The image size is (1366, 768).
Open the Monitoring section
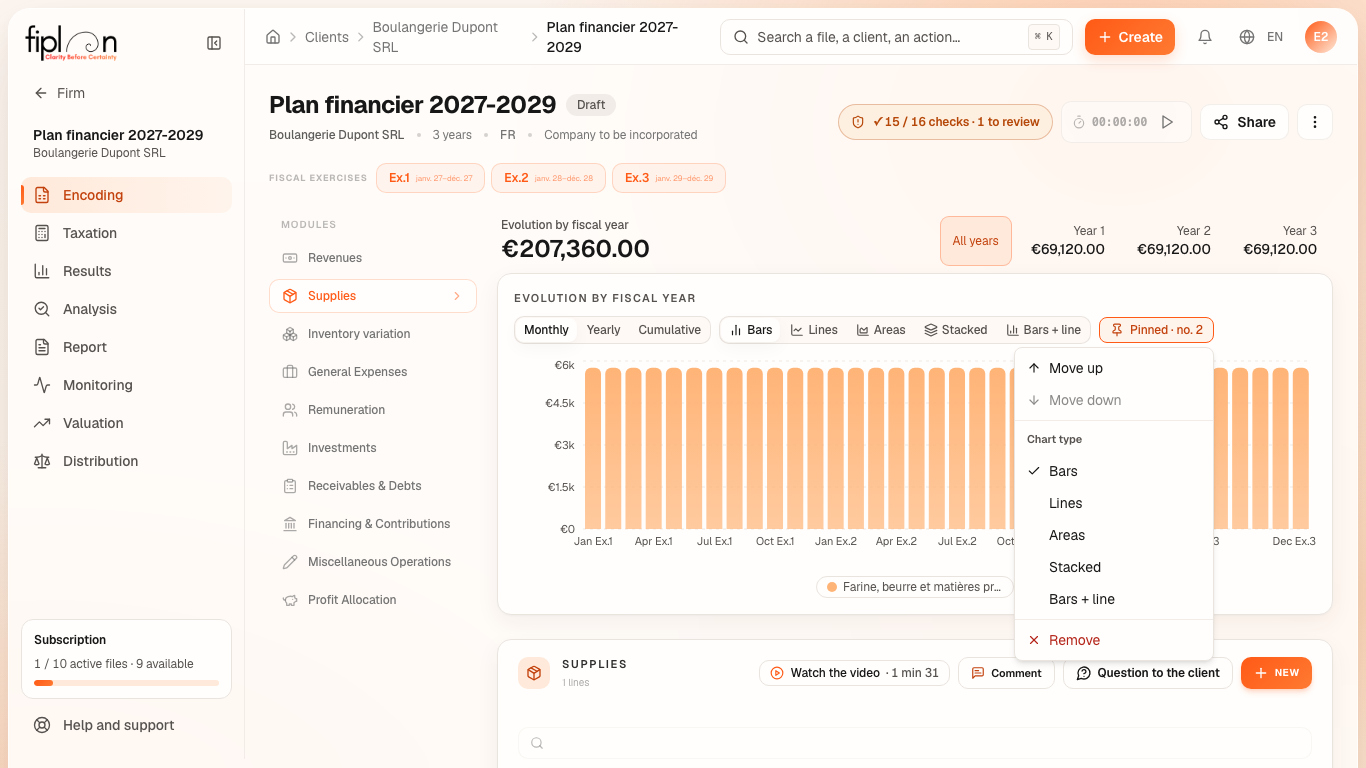click(126, 385)
